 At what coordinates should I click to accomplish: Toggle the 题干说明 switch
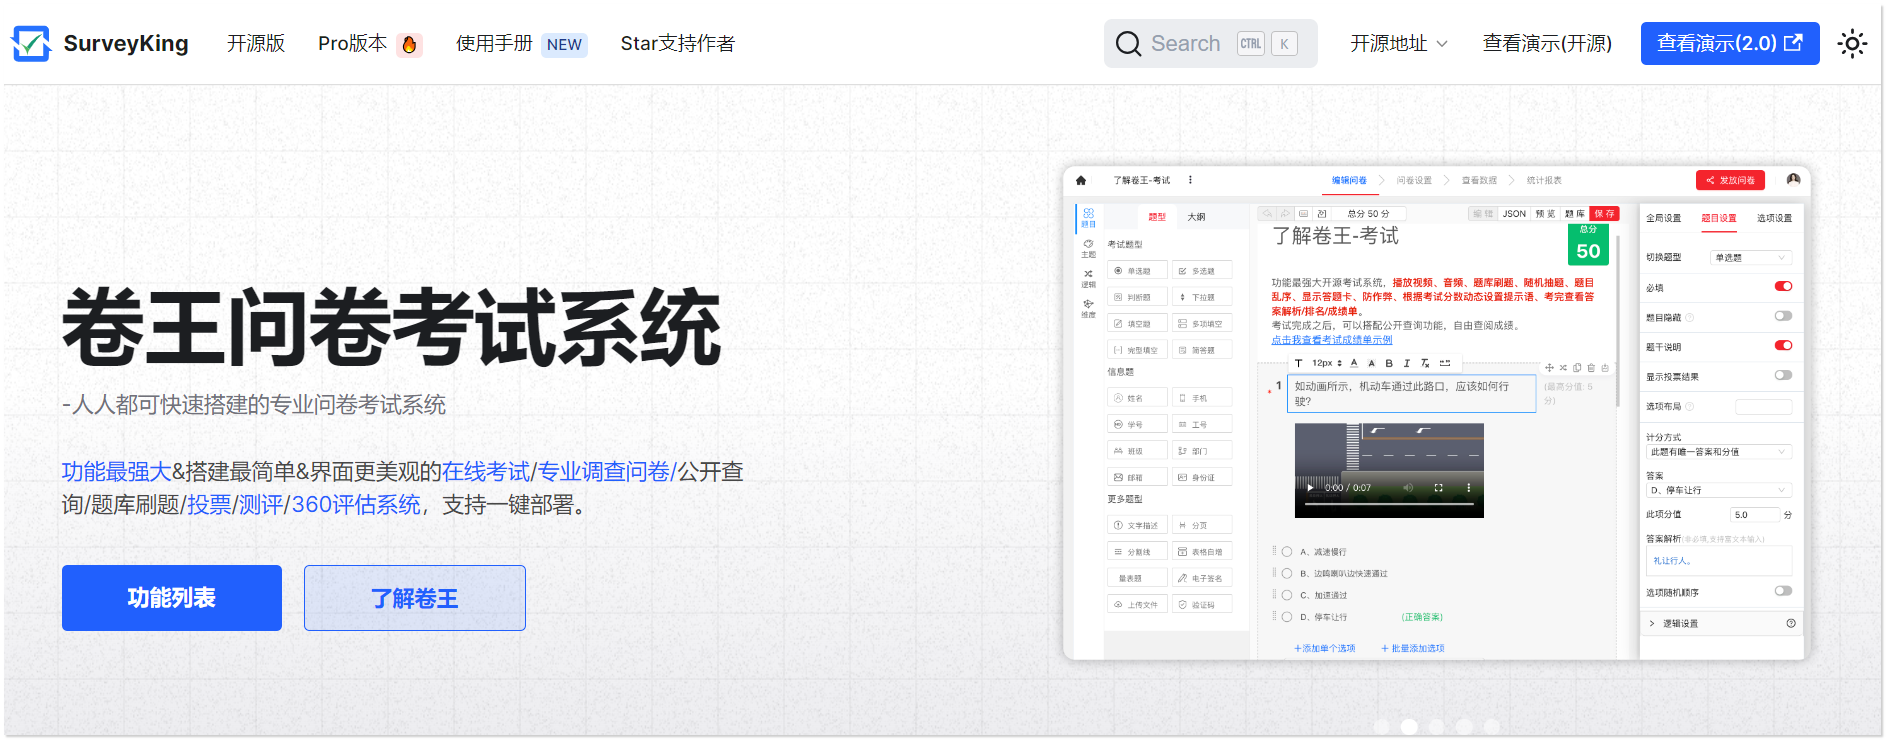point(1783,346)
